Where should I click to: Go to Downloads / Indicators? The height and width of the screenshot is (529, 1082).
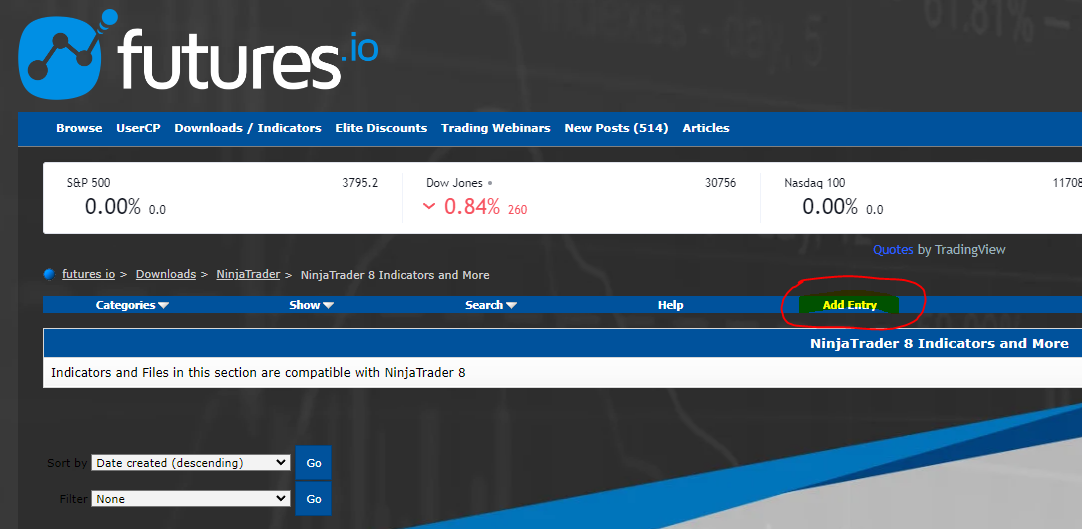248,128
